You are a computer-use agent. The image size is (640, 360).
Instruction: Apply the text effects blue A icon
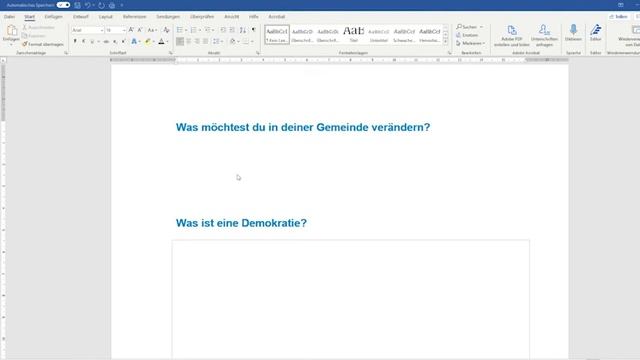pyautogui.click(x=134, y=41)
